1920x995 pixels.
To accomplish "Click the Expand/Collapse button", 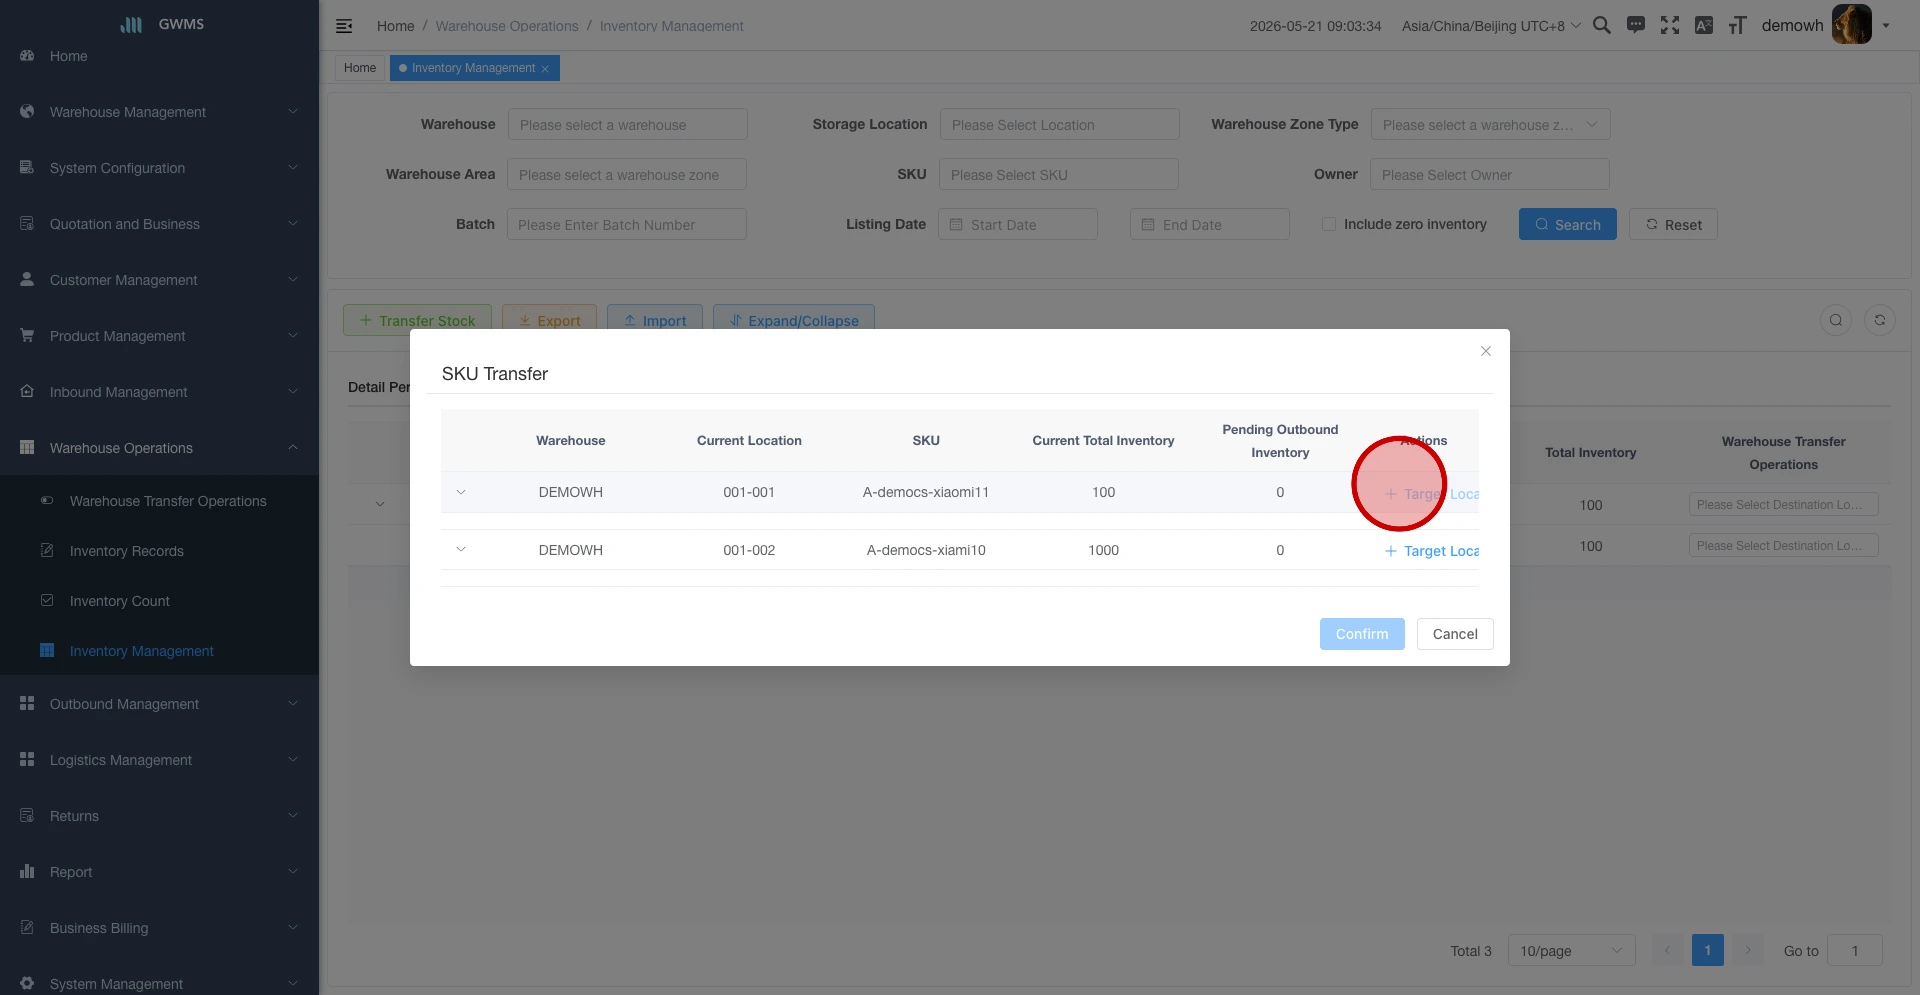I will [793, 320].
